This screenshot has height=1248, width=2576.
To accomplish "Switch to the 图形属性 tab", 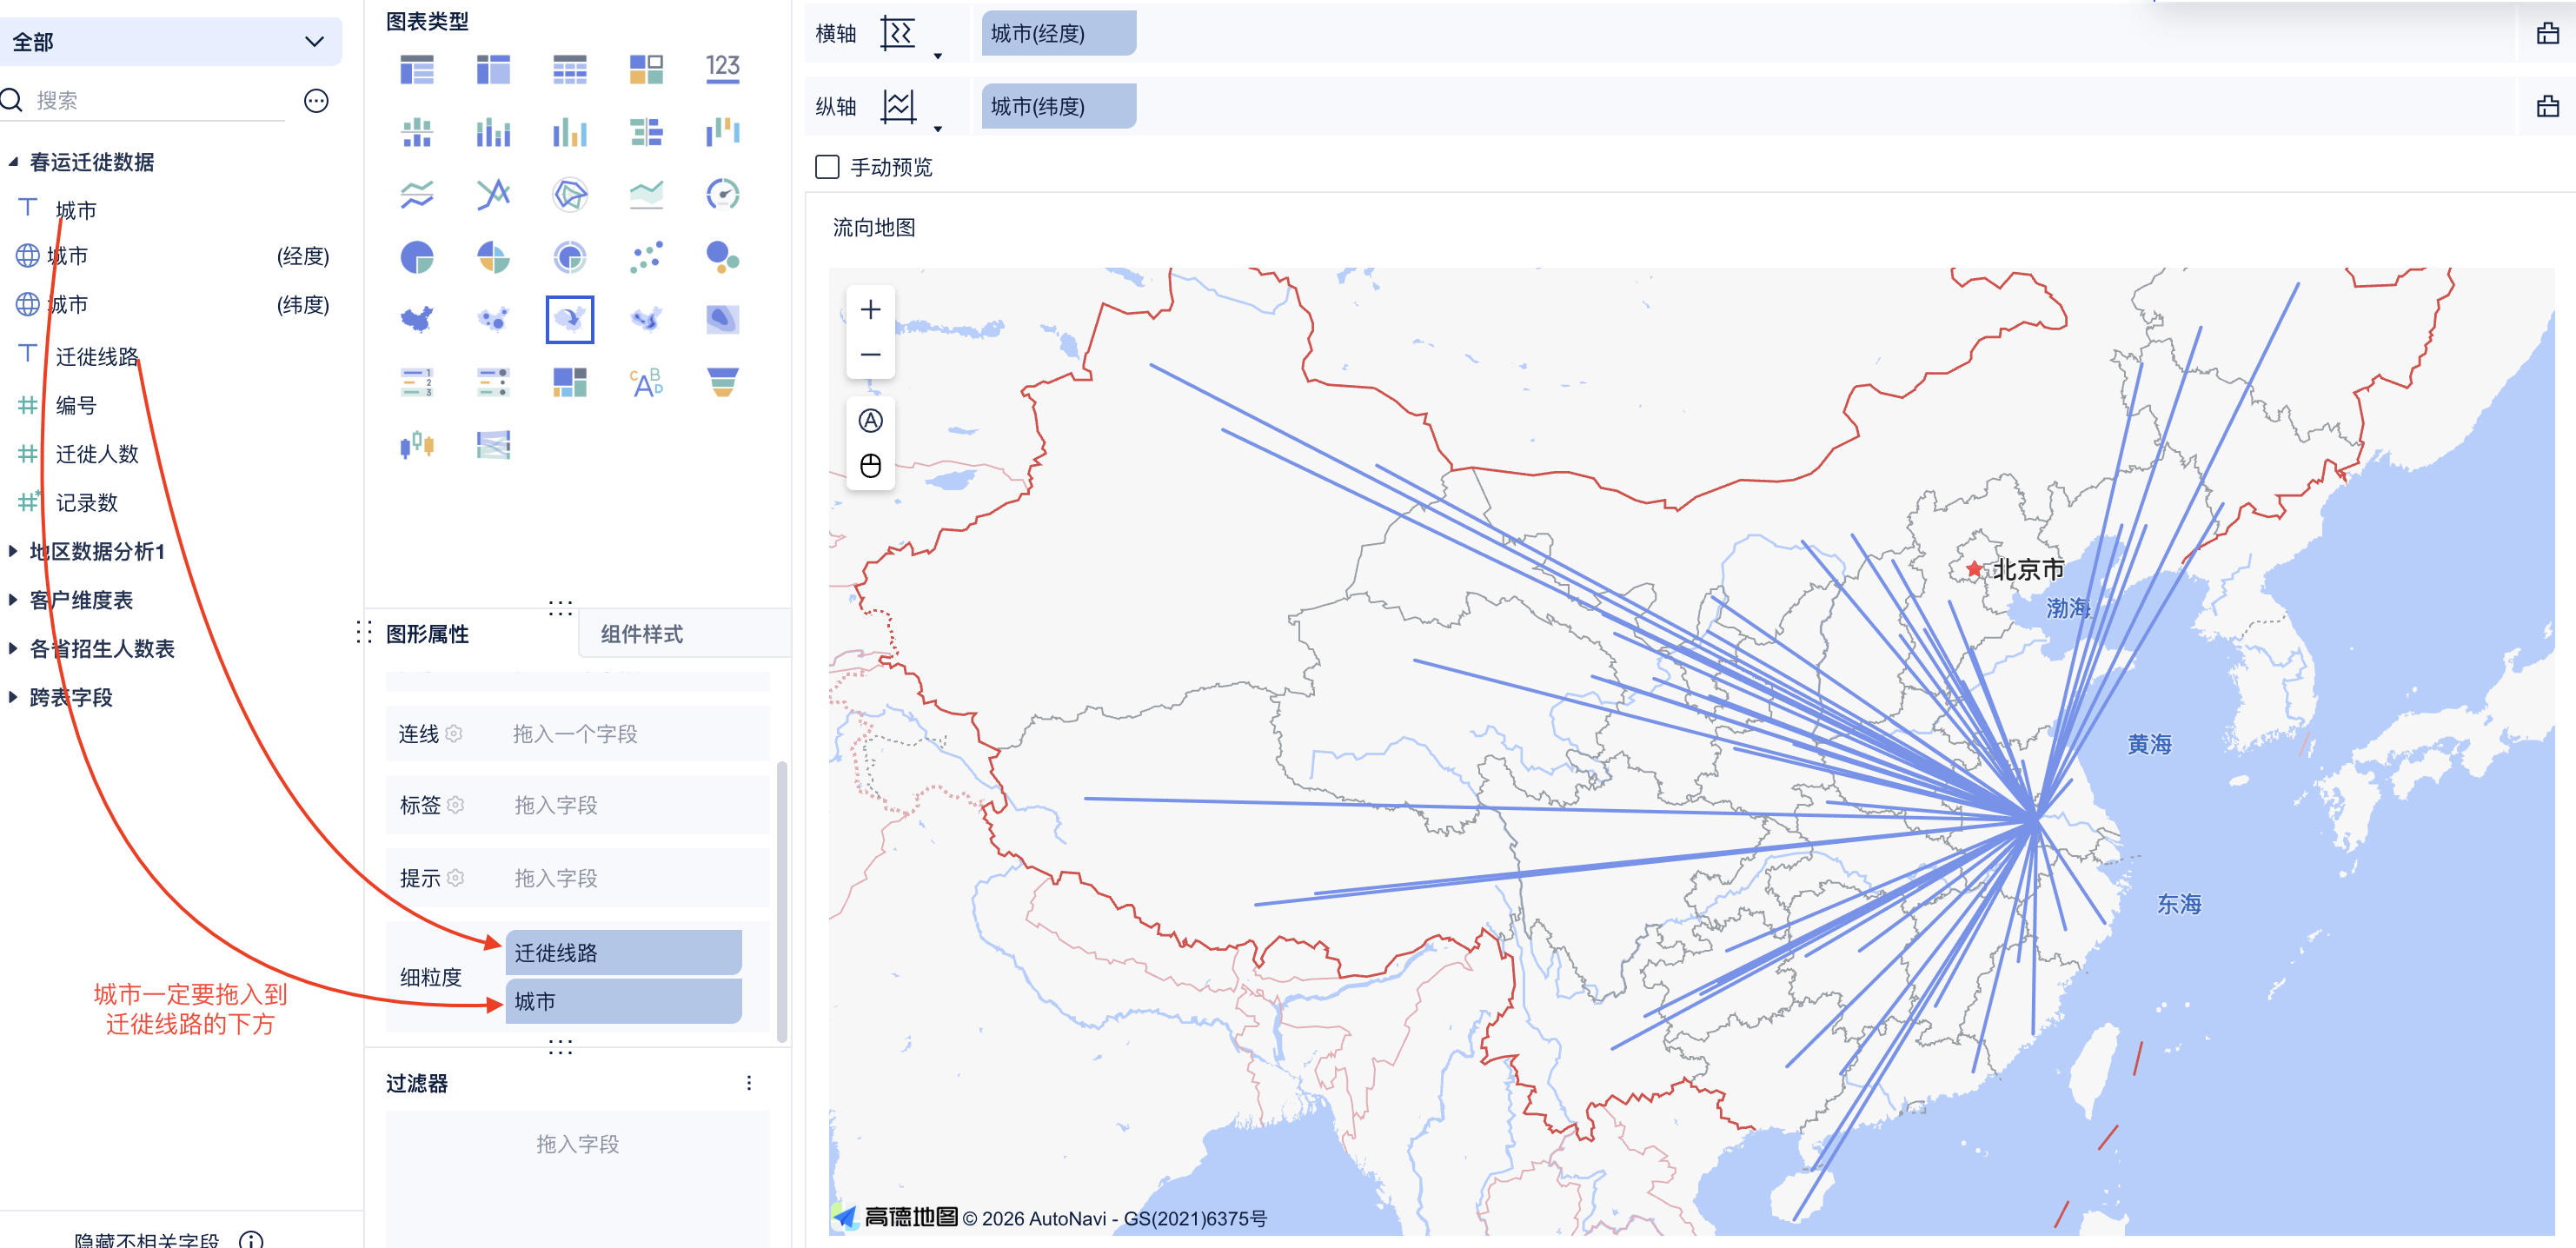I will pyautogui.click(x=427, y=634).
